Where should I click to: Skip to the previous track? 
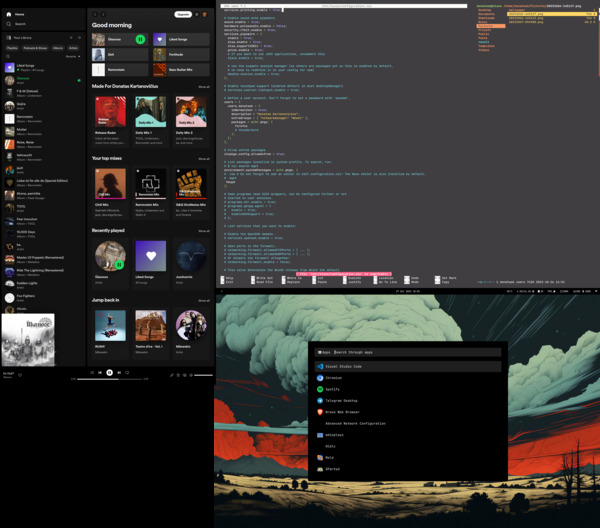(x=100, y=372)
